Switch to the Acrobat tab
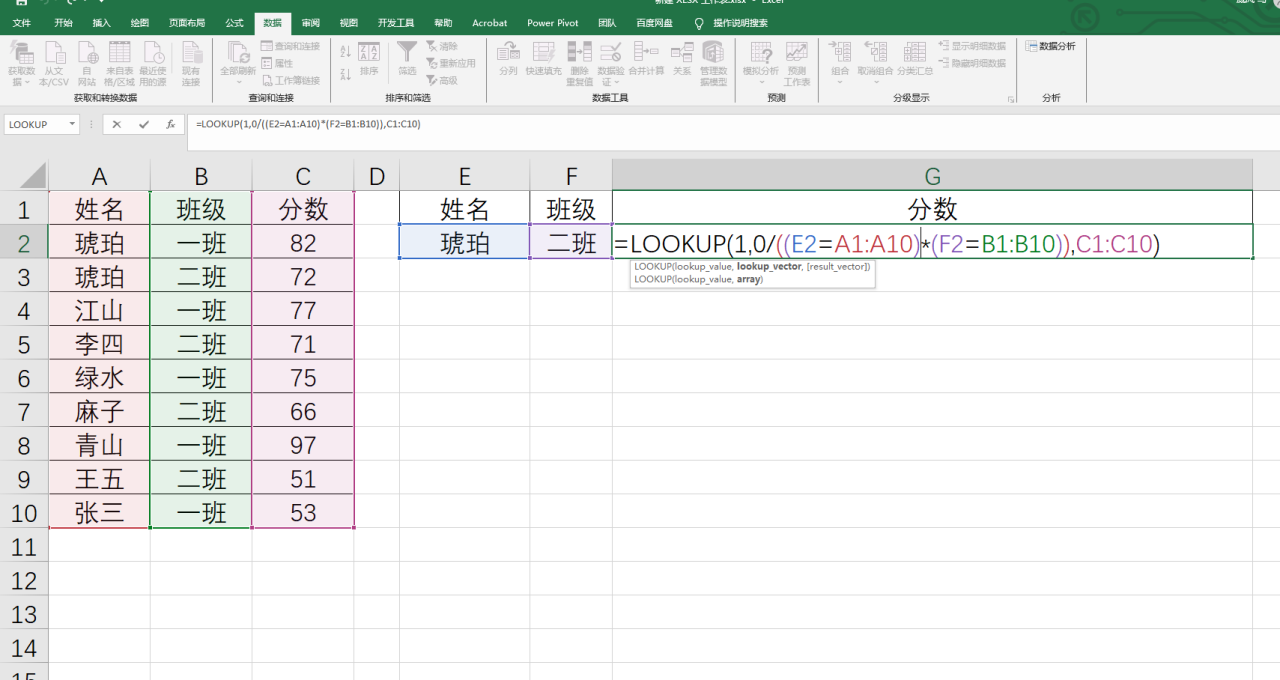This screenshot has height=680, width=1280. point(490,23)
